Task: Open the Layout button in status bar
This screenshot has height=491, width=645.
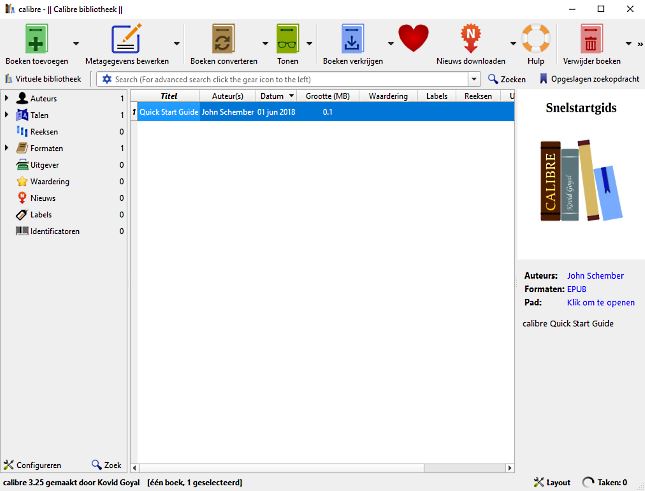Action: tap(552, 482)
